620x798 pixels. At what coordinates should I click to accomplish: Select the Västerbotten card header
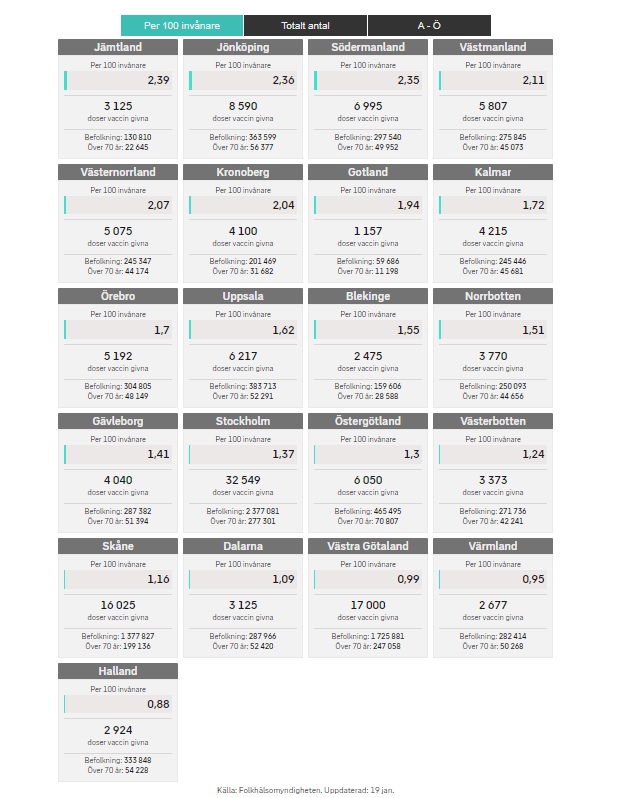[x=493, y=421]
